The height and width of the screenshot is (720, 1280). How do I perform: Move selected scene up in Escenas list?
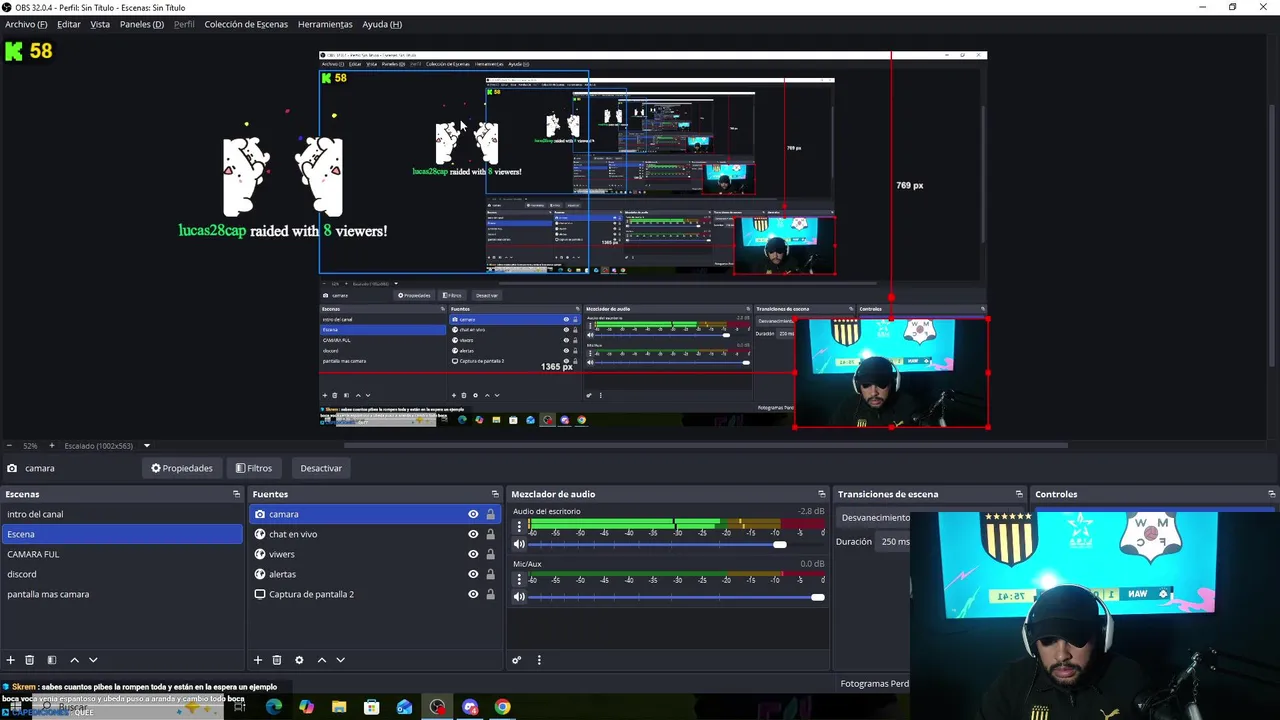[x=74, y=660]
